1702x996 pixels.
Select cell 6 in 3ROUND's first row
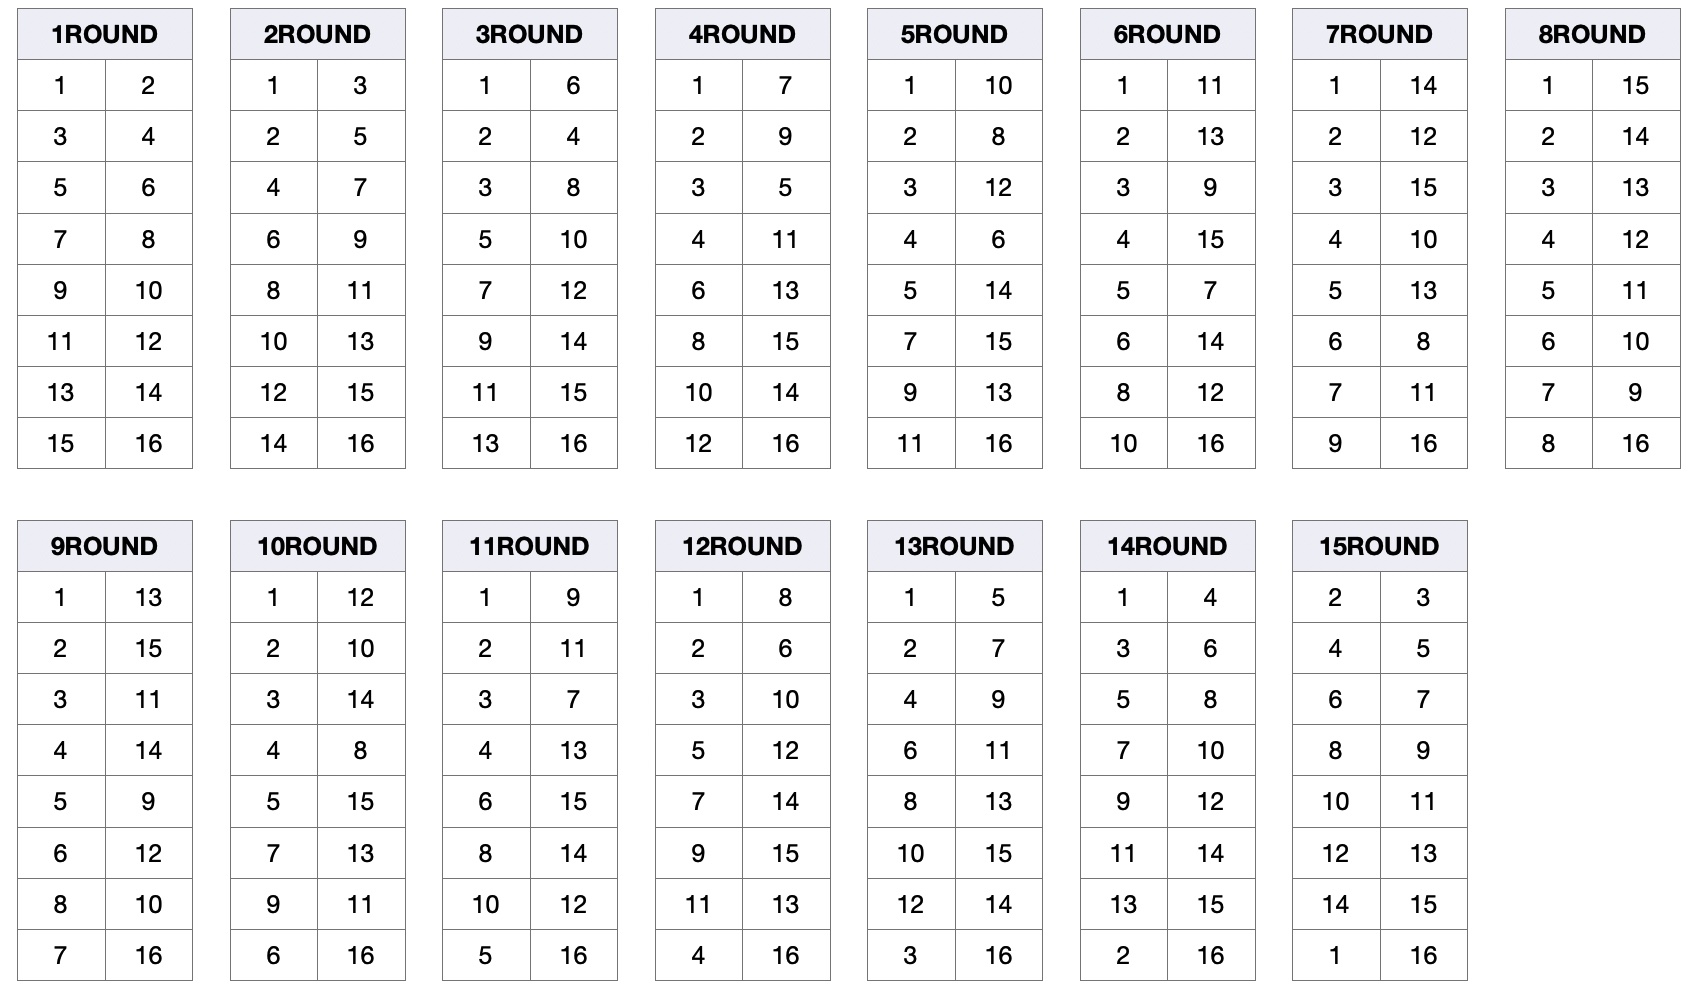click(x=574, y=85)
